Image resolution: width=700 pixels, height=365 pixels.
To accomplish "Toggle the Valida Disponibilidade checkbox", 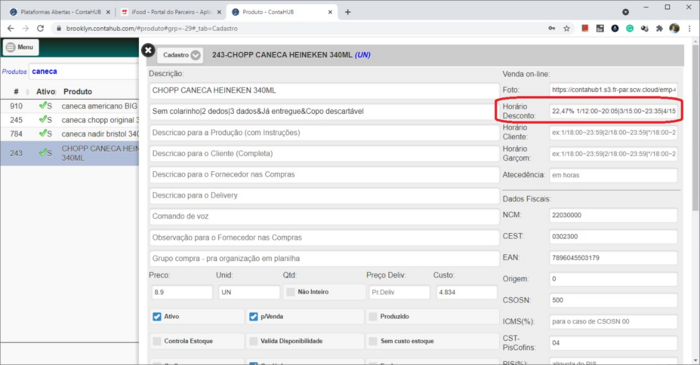I will click(x=253, y=341).
